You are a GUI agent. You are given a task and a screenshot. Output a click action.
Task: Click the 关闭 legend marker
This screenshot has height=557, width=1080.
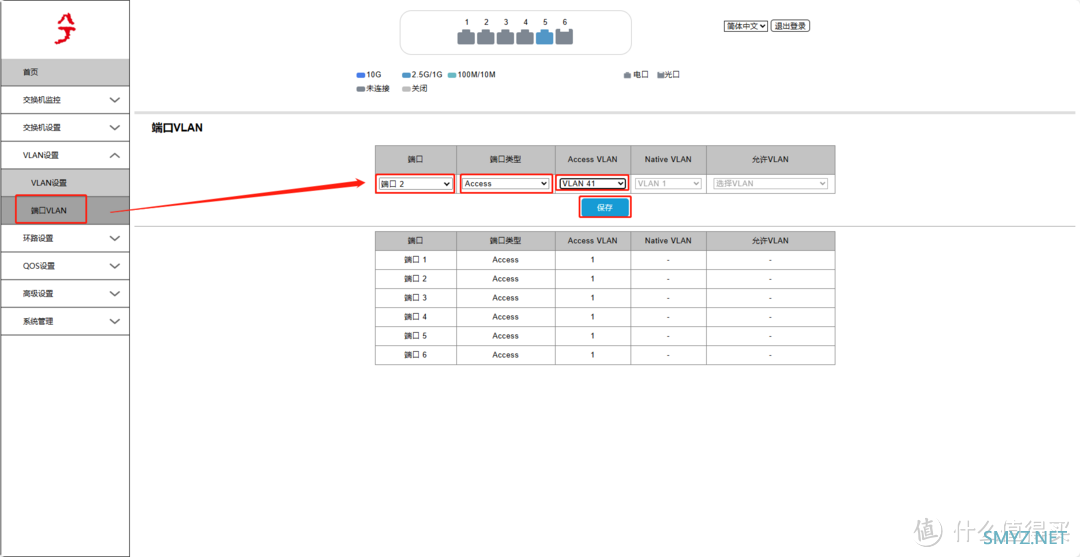click(x=406, y=89)
